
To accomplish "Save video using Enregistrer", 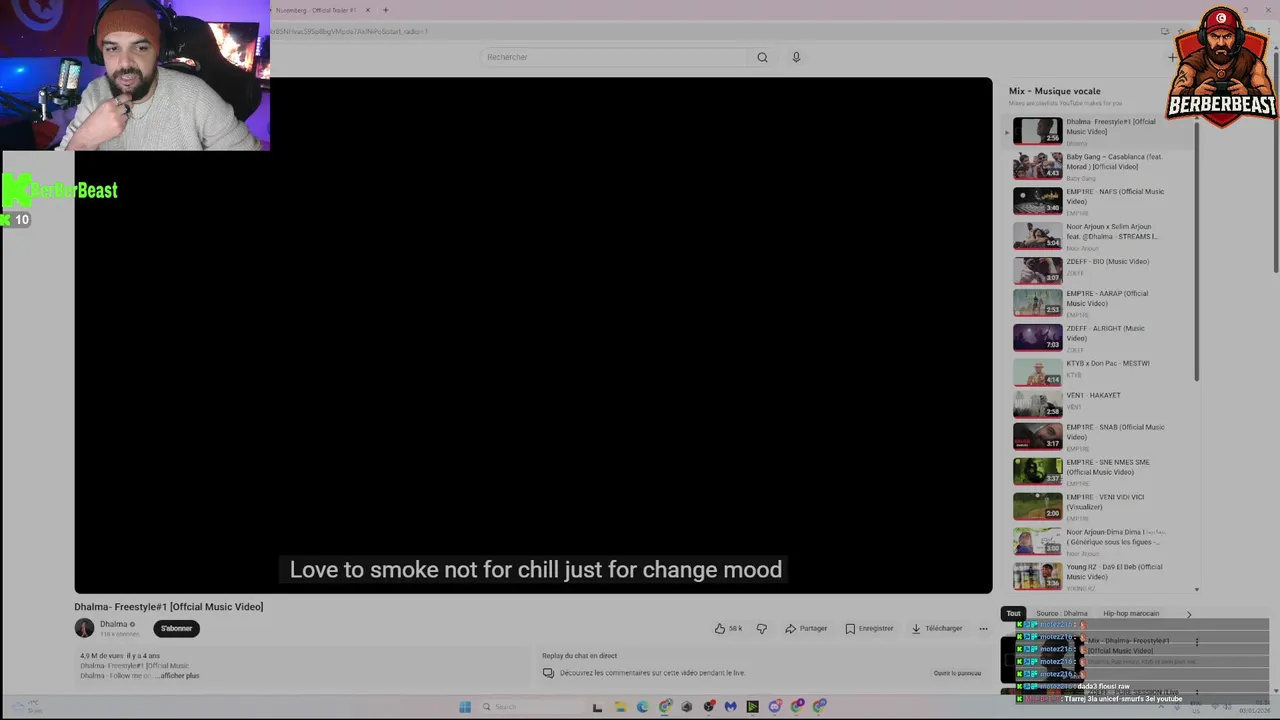I will [869, 628].
